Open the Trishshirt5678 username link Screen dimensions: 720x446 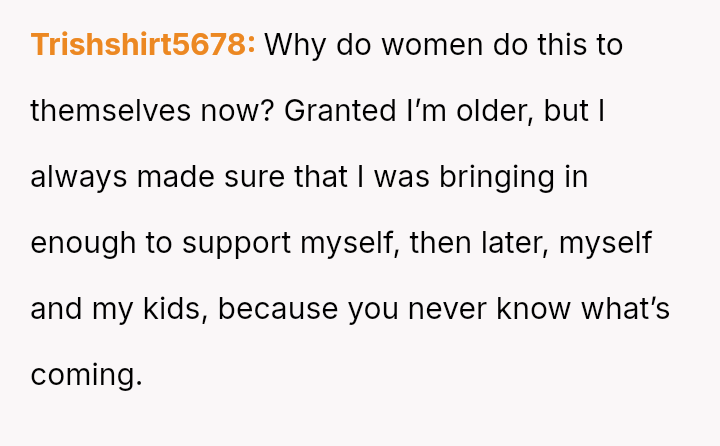pyautogui.click(x=143, y=45)
